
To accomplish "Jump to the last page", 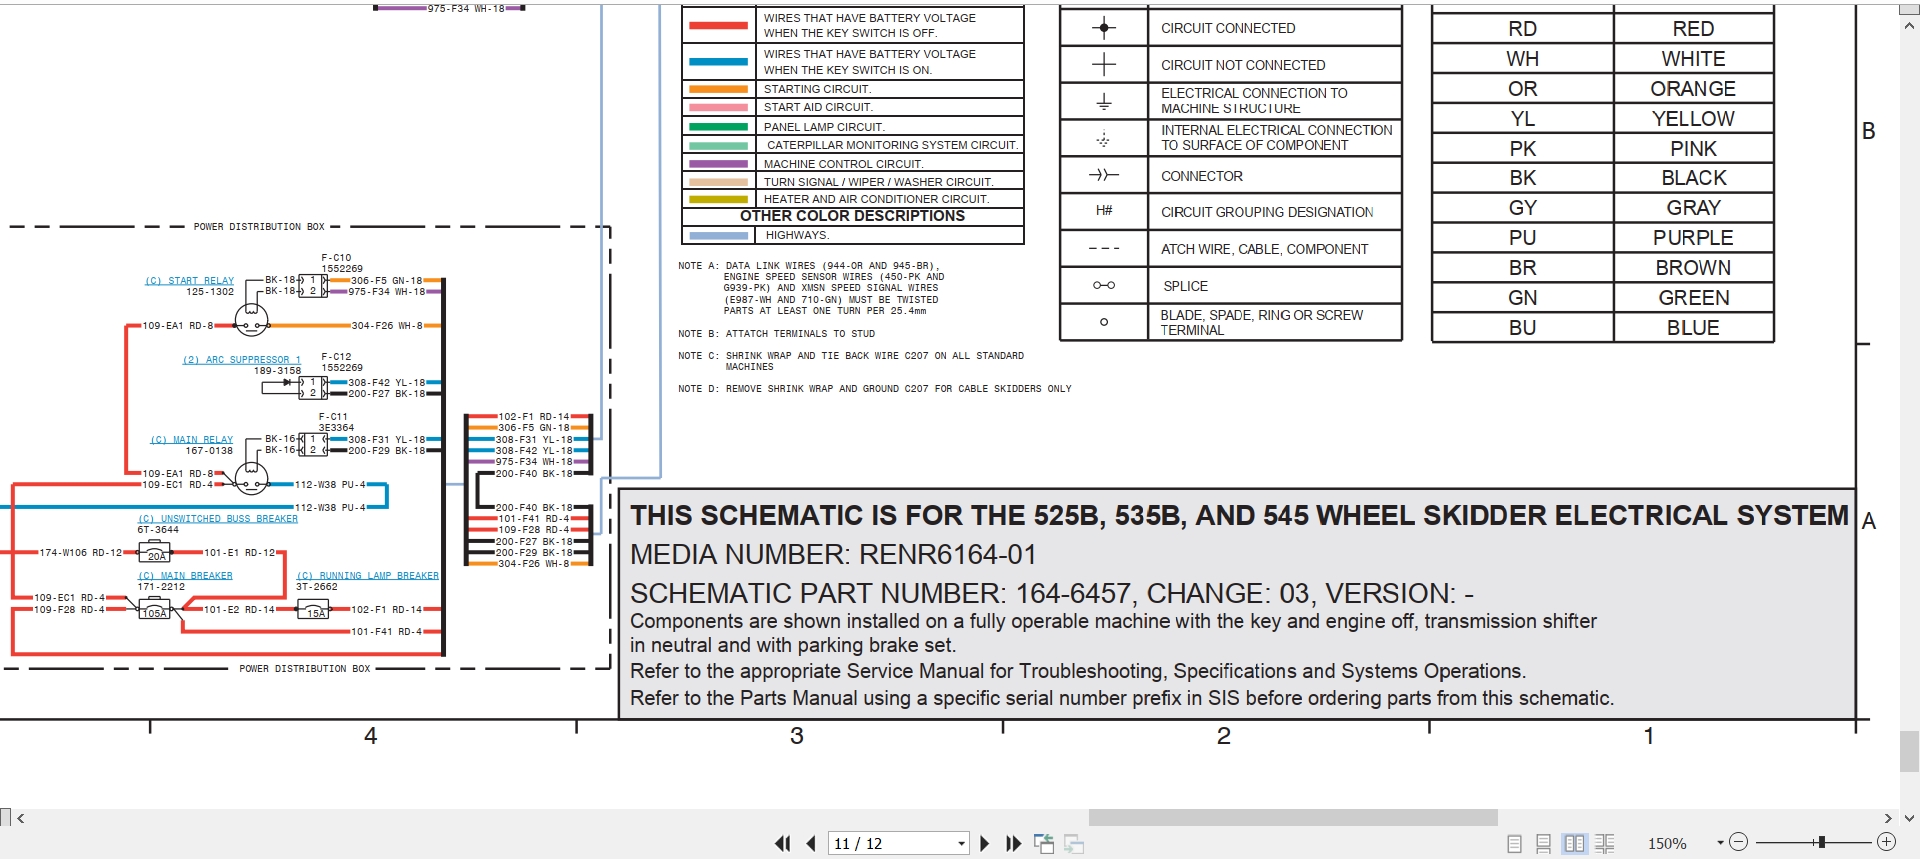I will pos(1013,843).
